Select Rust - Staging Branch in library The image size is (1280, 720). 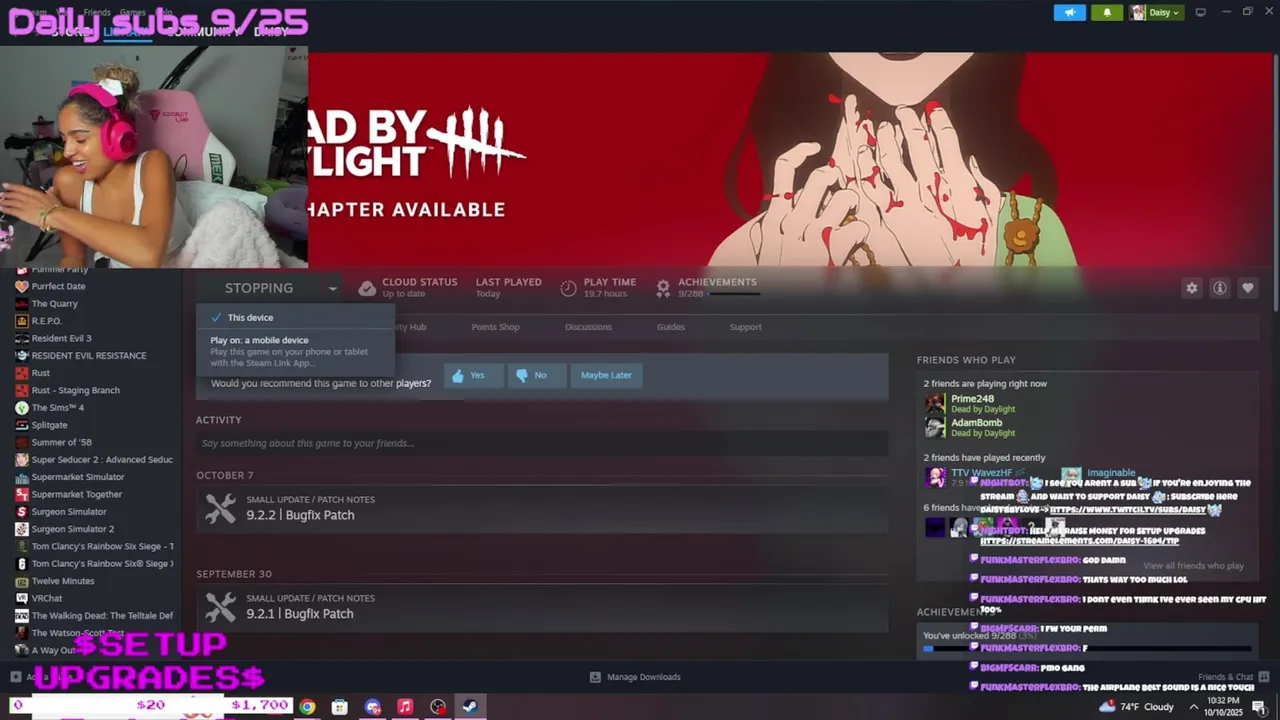(75, 390)
